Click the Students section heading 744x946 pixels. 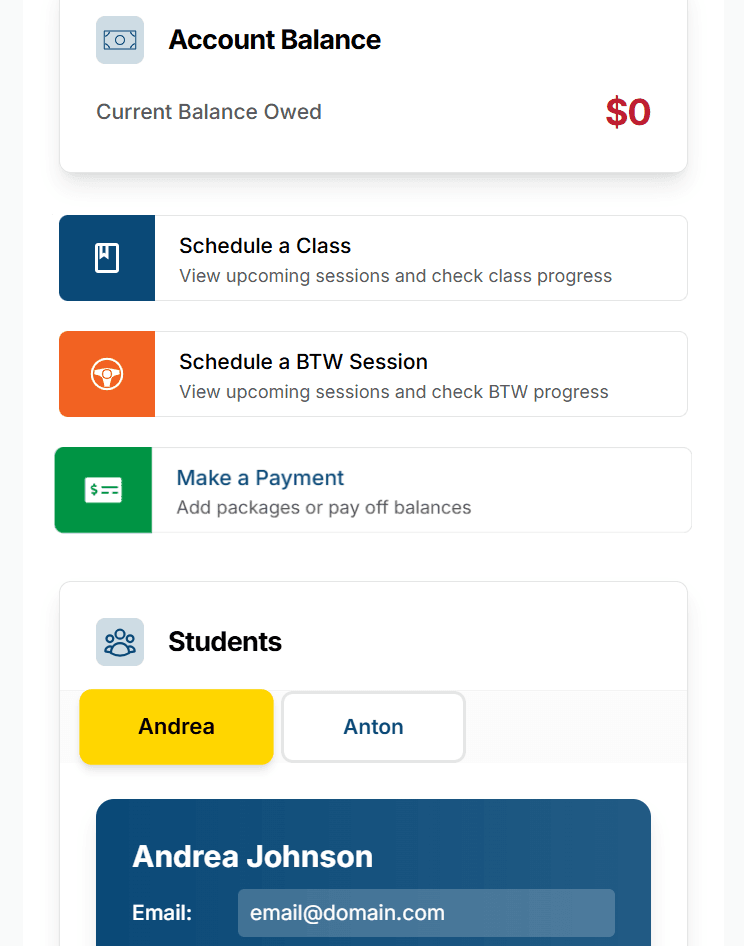point(225,642)
